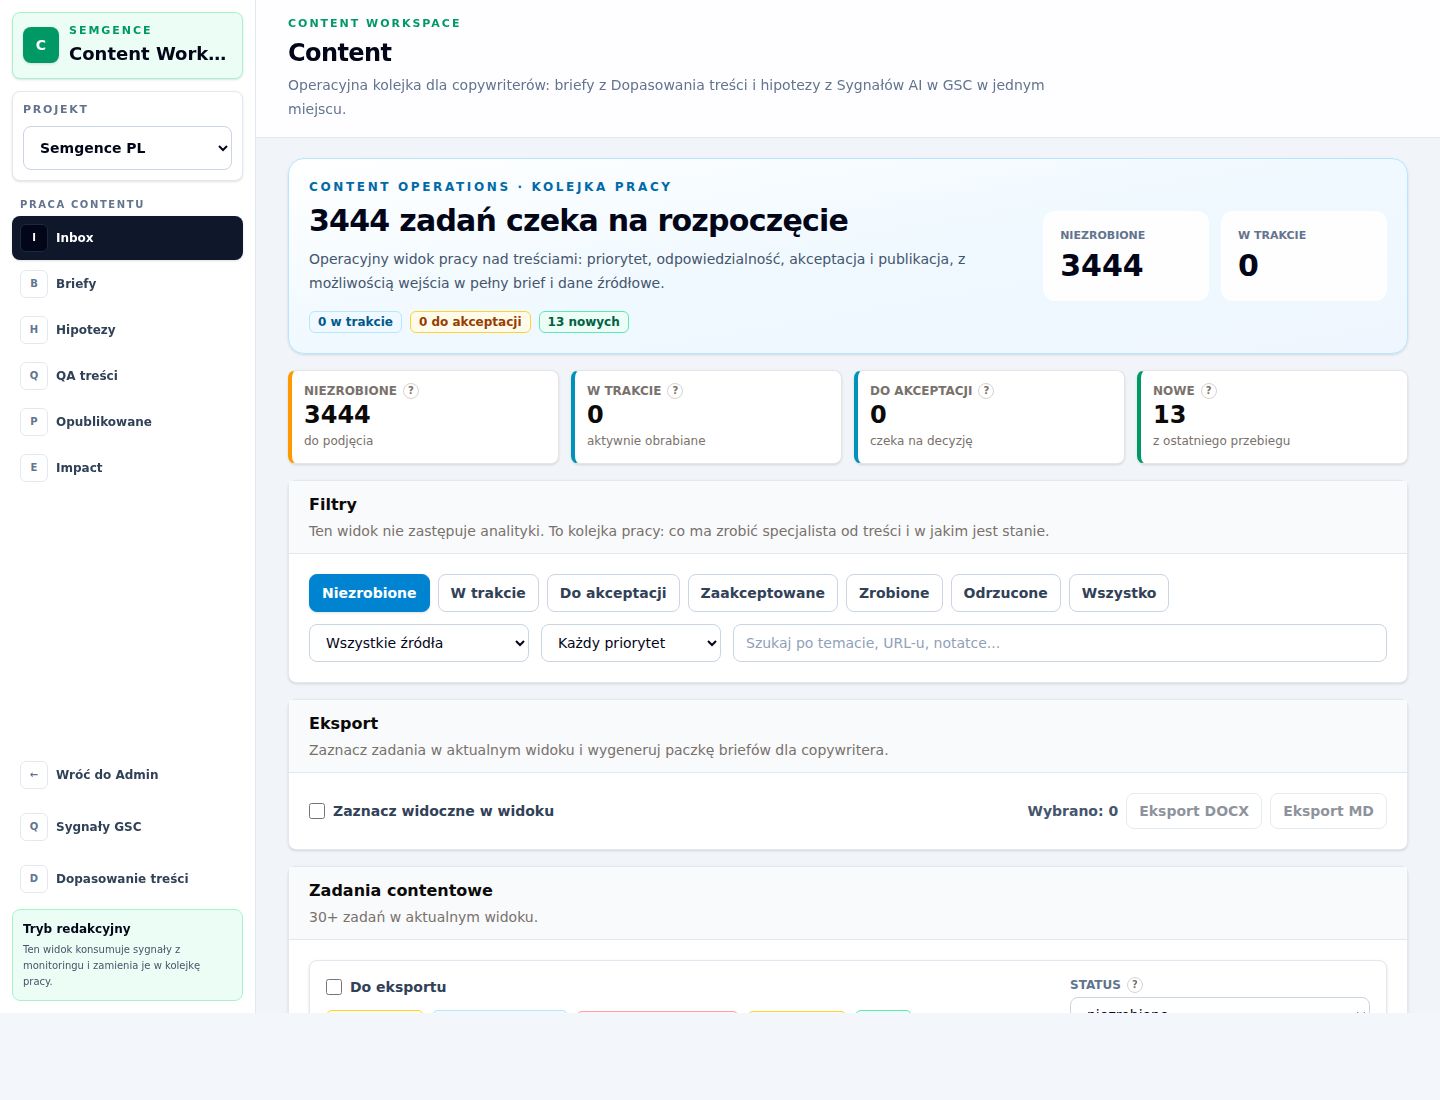Viewport: 1440px width, 1100px height.
Task: Switch to the Wszystko filter tab
Action: click(x=1118, y=593)
